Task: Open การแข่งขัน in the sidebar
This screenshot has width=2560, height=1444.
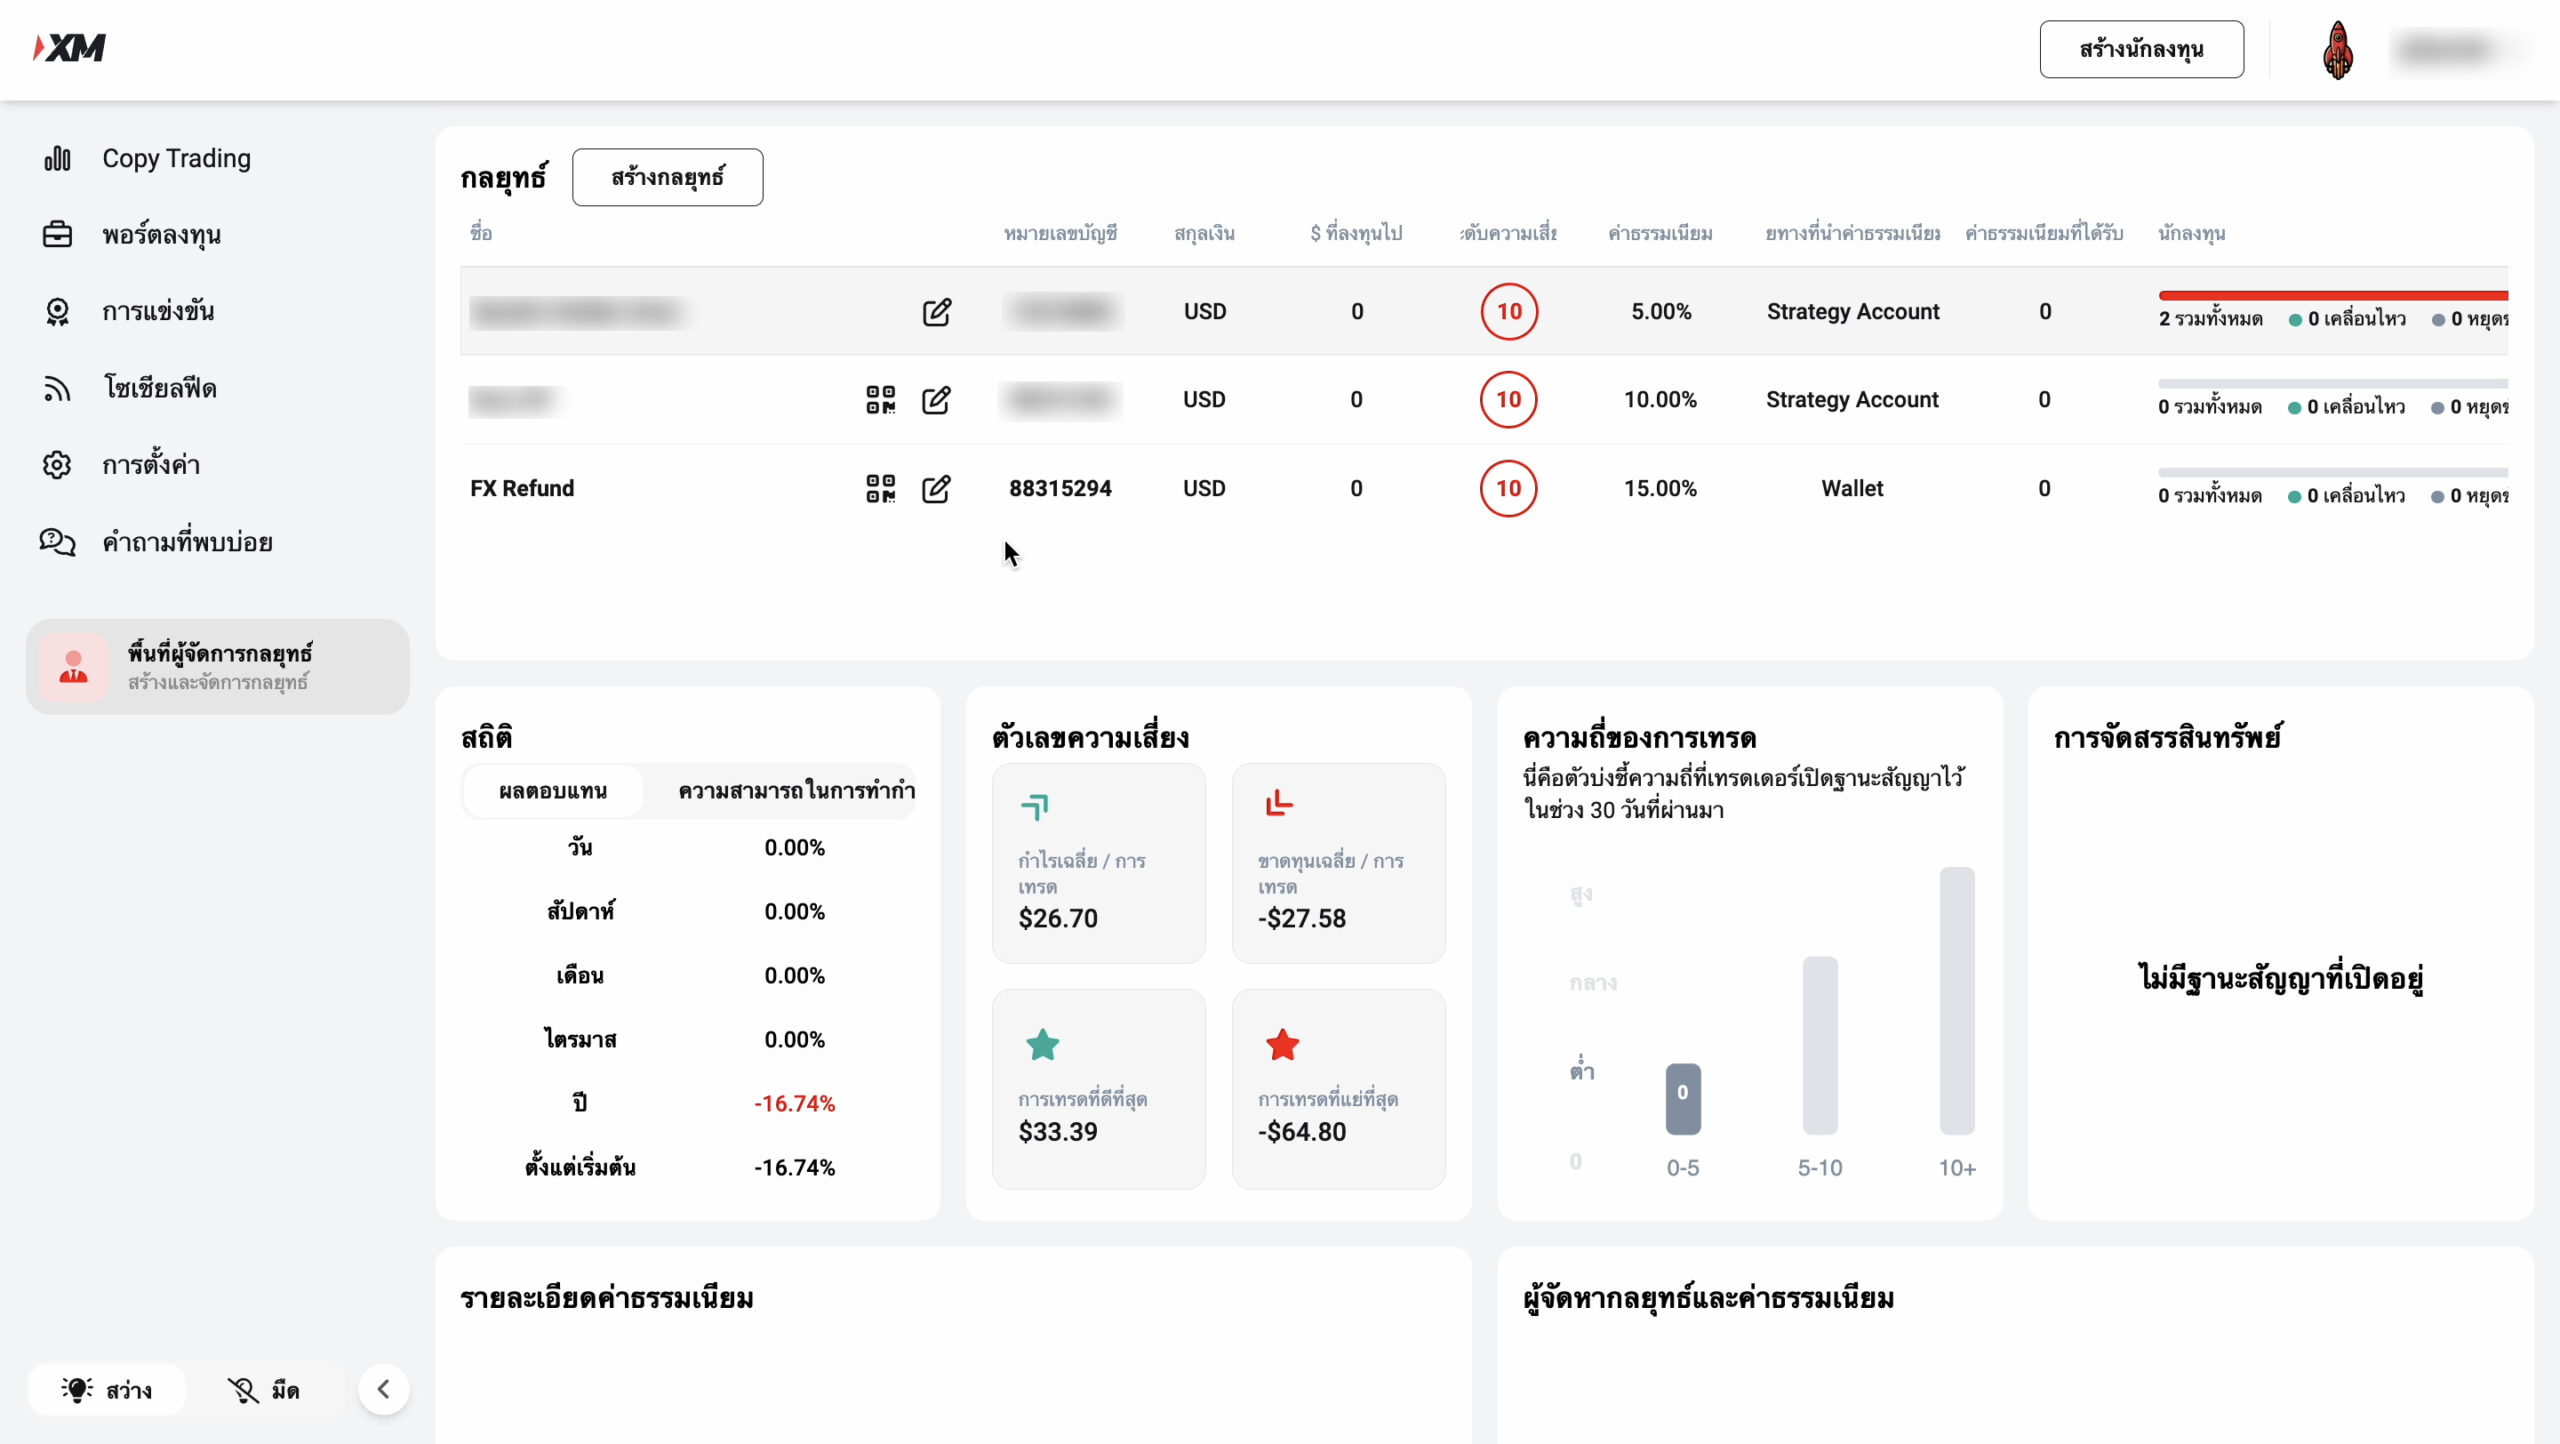Action: pos(158,311)
